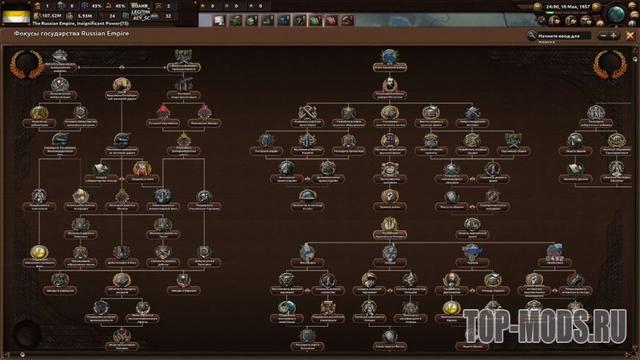Decrease game speed left of the date

538,7
